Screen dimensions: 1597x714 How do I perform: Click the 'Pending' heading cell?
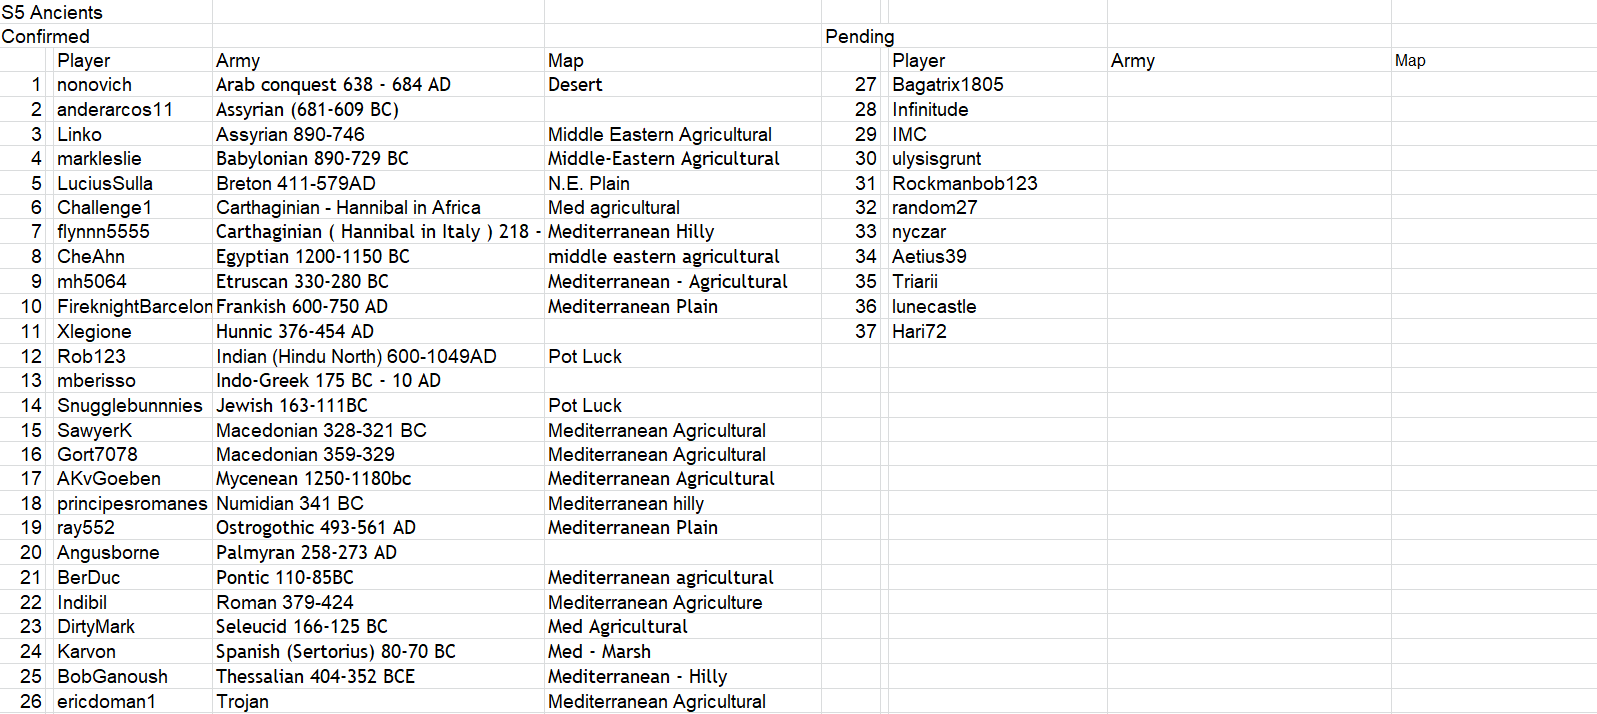(x=859, y=36)
